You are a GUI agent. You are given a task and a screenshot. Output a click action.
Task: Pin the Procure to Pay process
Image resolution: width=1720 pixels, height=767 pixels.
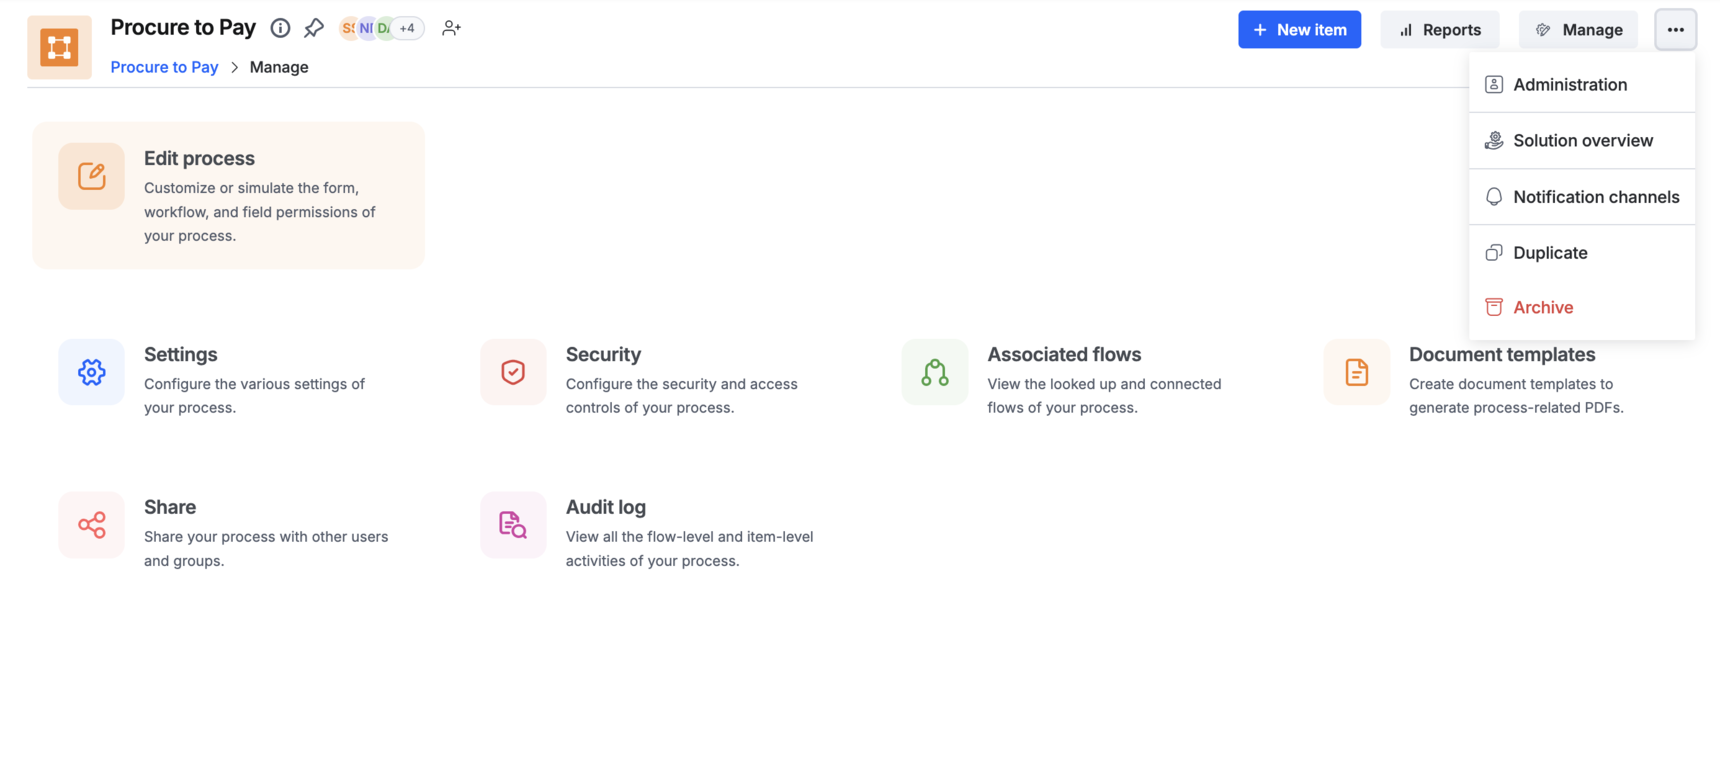[314, 28]
